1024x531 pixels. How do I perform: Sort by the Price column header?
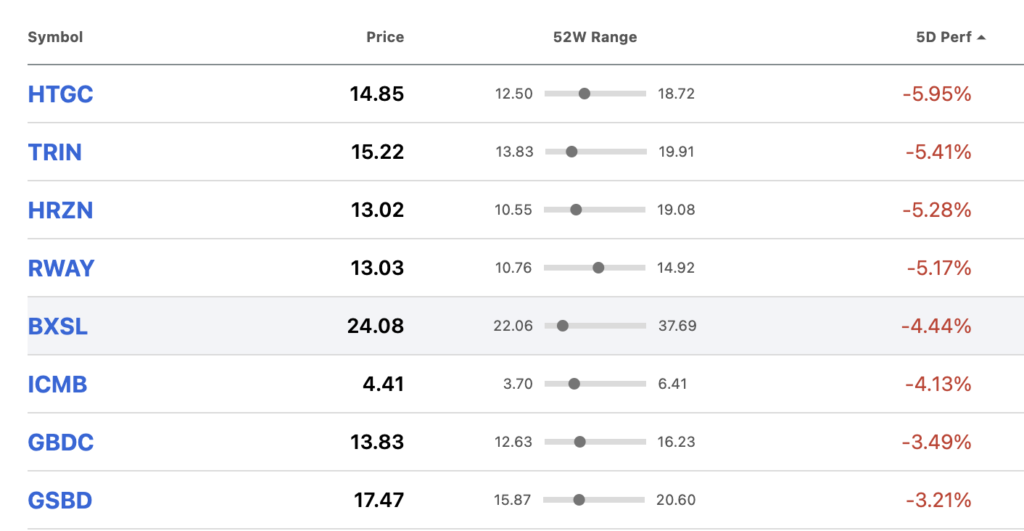pos(385,37)
